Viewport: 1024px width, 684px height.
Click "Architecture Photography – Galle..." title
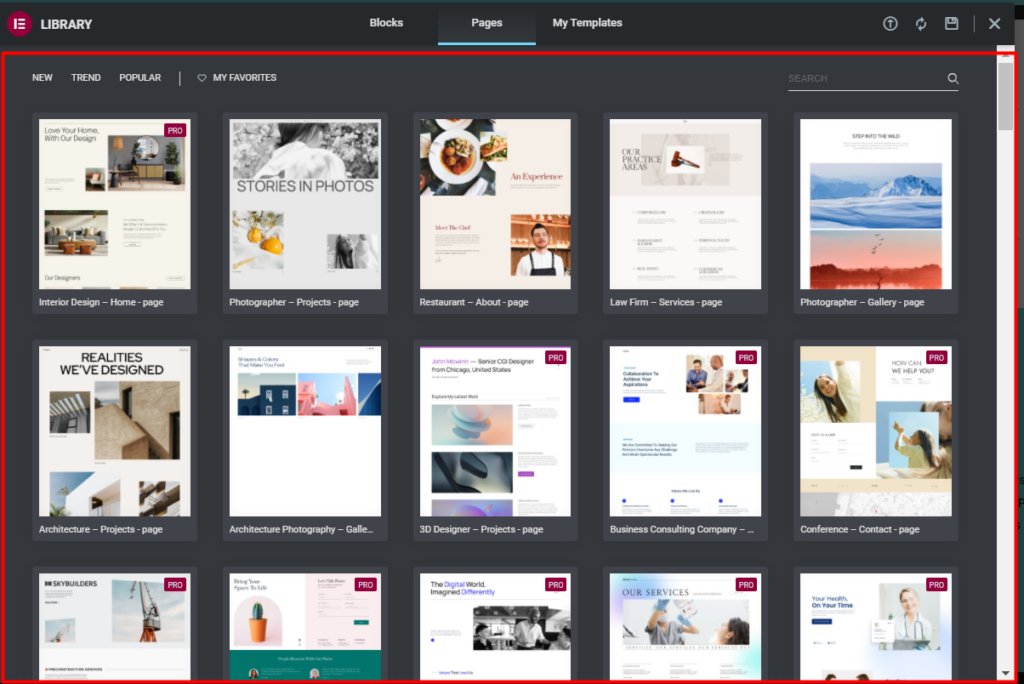click(301, 529)
